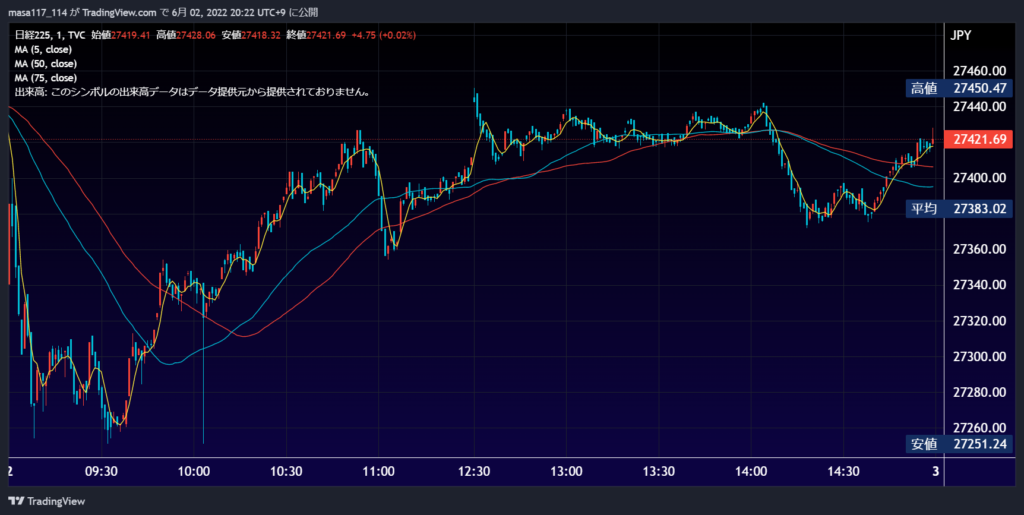Click the 10:00 time axis label
Screen dimensions: 1024x515
[194, 471]
